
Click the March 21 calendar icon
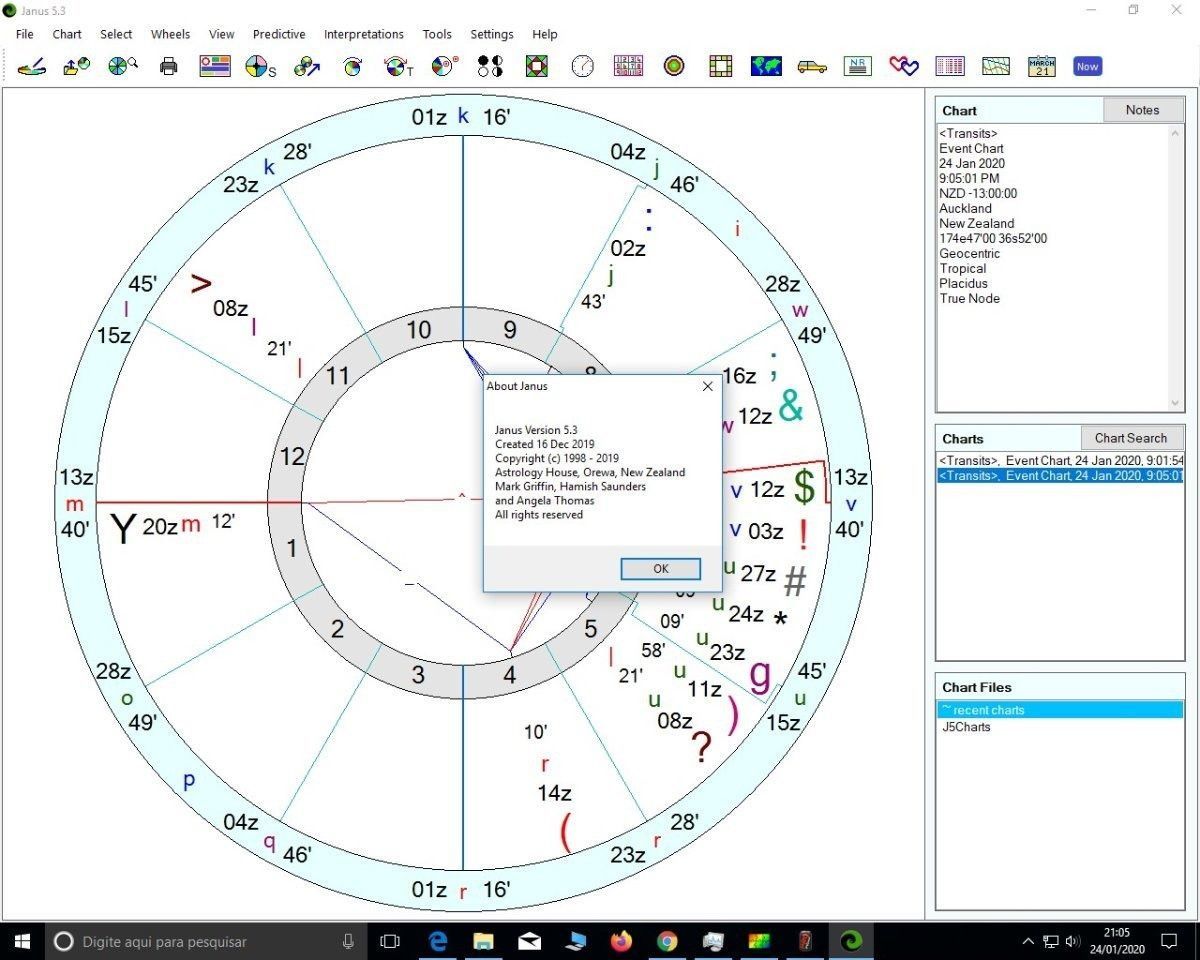1041,67
